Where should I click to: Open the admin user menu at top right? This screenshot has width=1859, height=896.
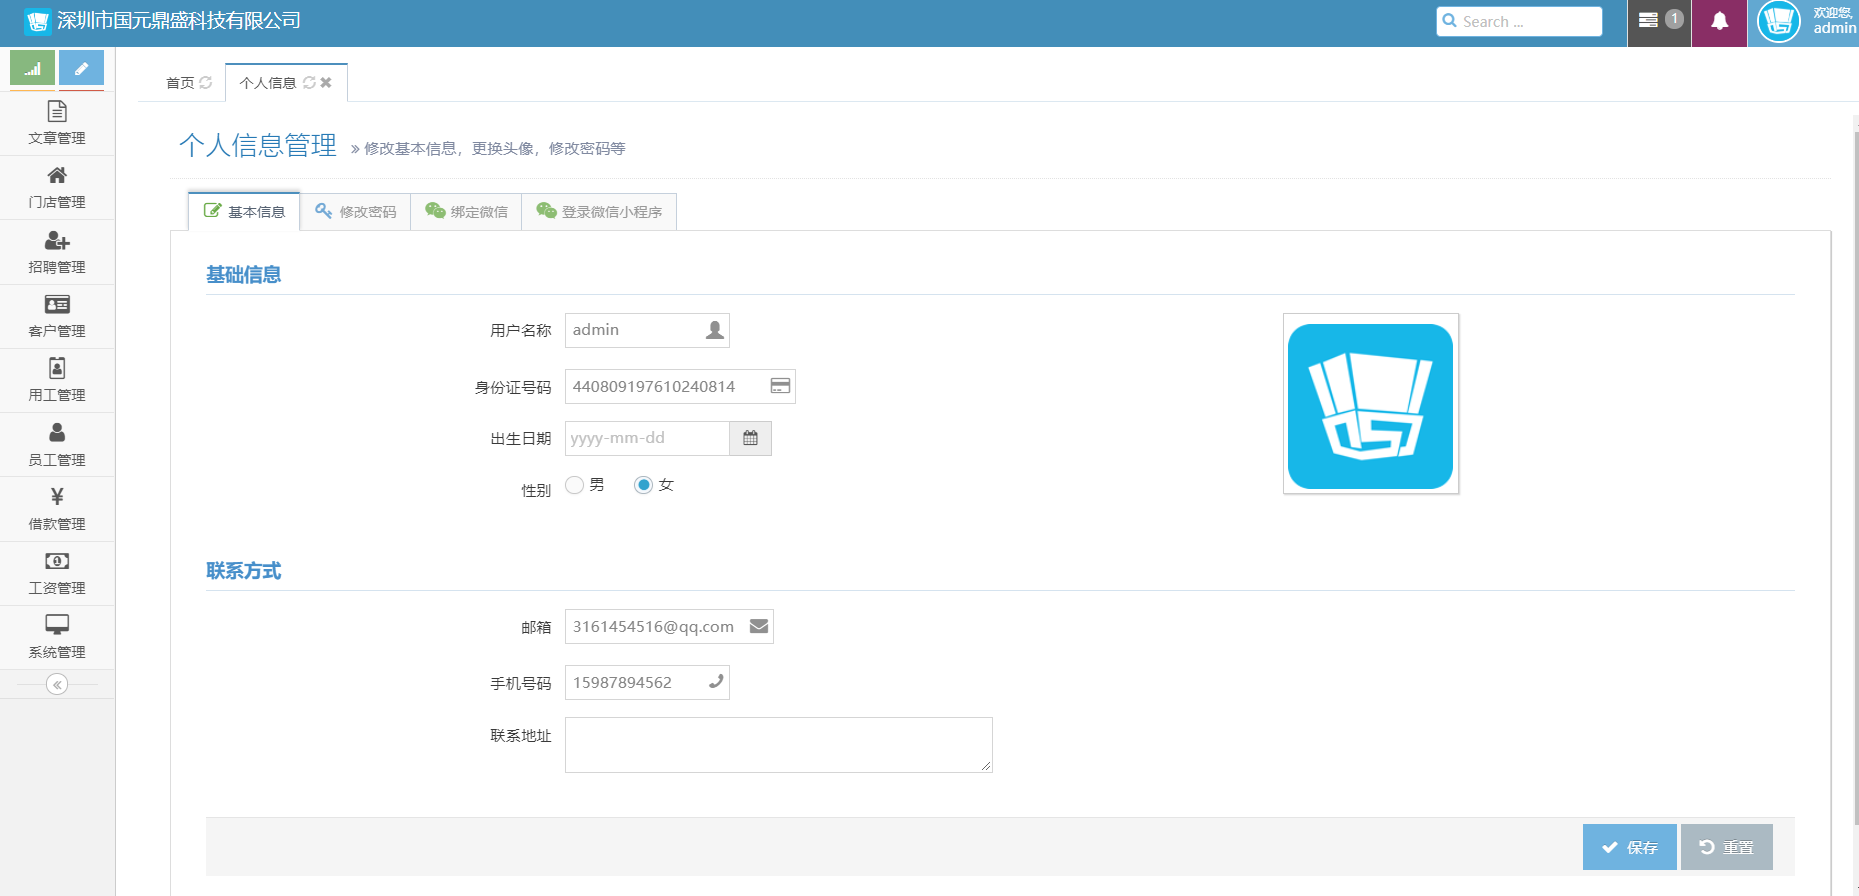pos(1806,22)
